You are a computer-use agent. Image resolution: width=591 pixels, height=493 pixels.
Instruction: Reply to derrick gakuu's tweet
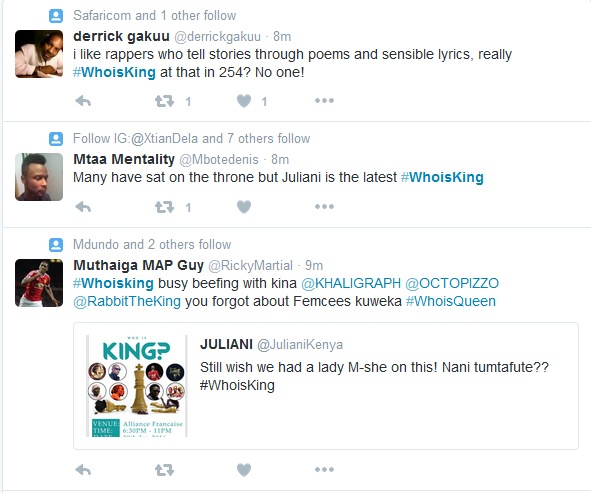[x=83, y=101]
